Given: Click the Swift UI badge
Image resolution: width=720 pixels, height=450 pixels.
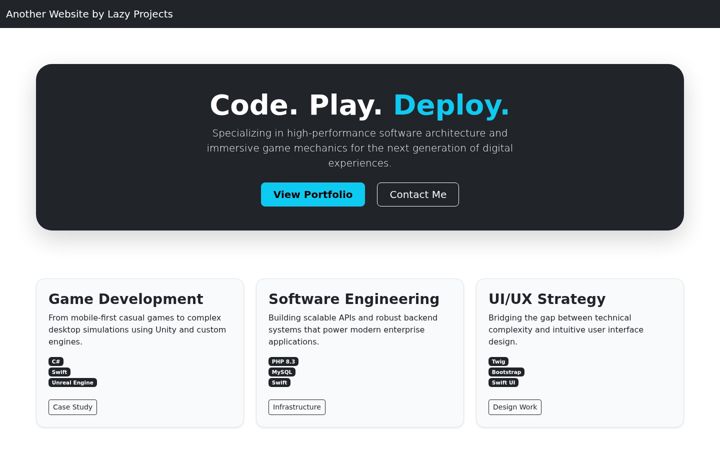Looking at the screenshot, I should 503,382.
